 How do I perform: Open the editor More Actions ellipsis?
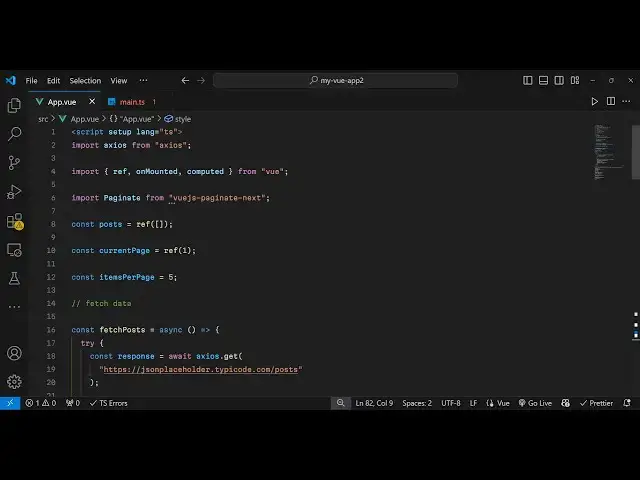pyautogui.click(x=626, y=101)
